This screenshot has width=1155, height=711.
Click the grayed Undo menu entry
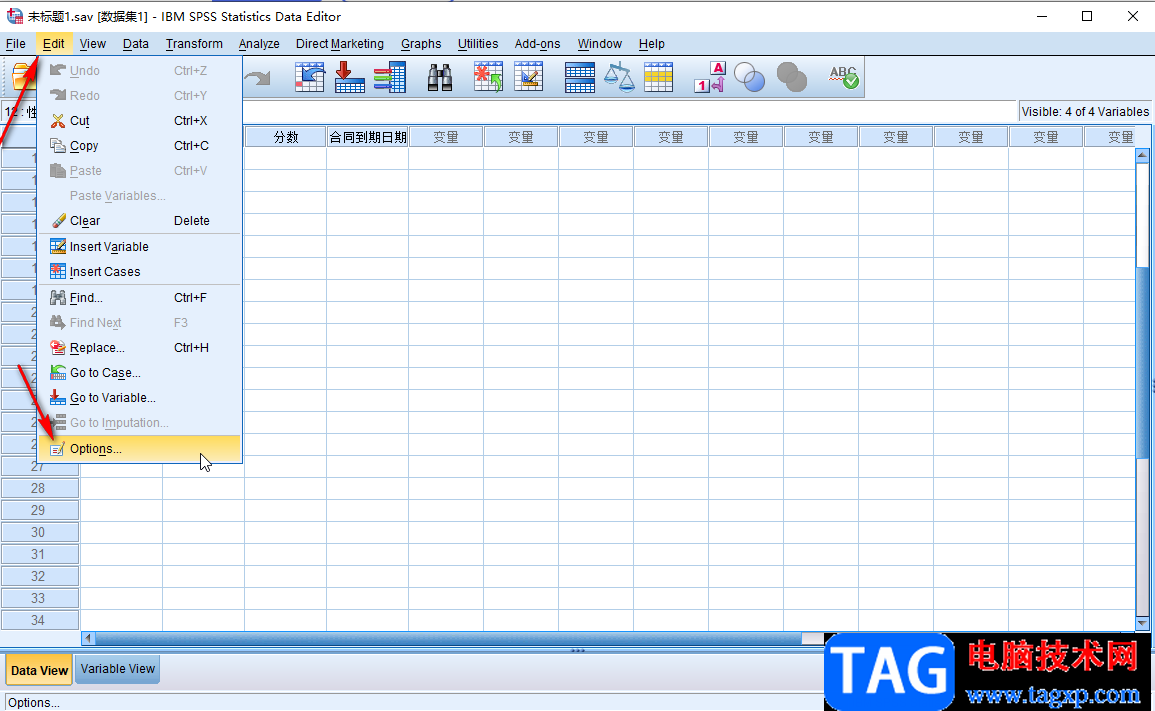139,71
